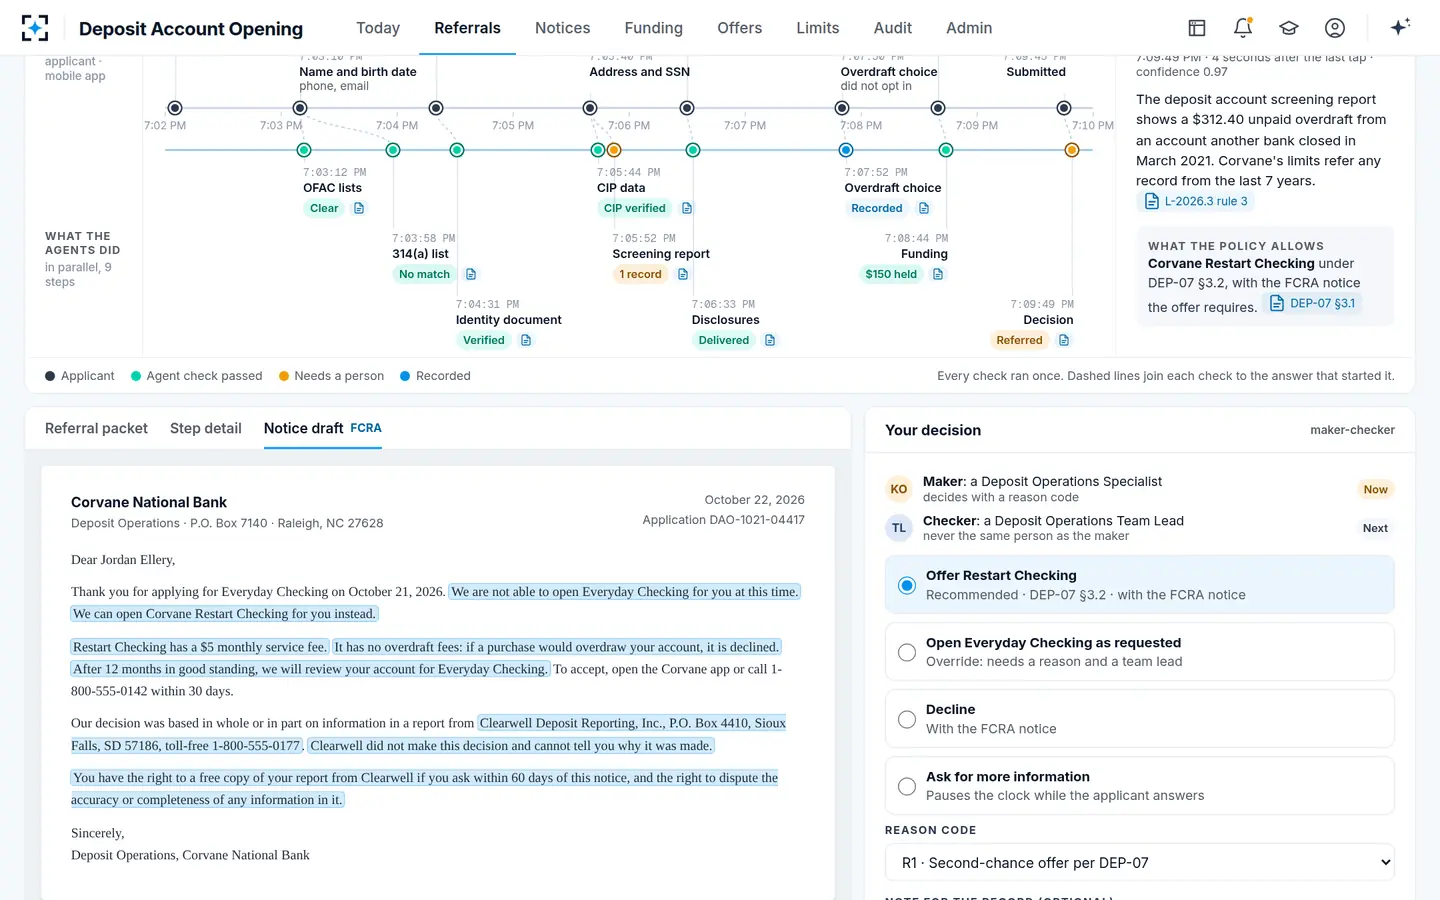Switch to the Referral packet tab
The width and height of the screenshot is (1440, 900).
[96, 428]
